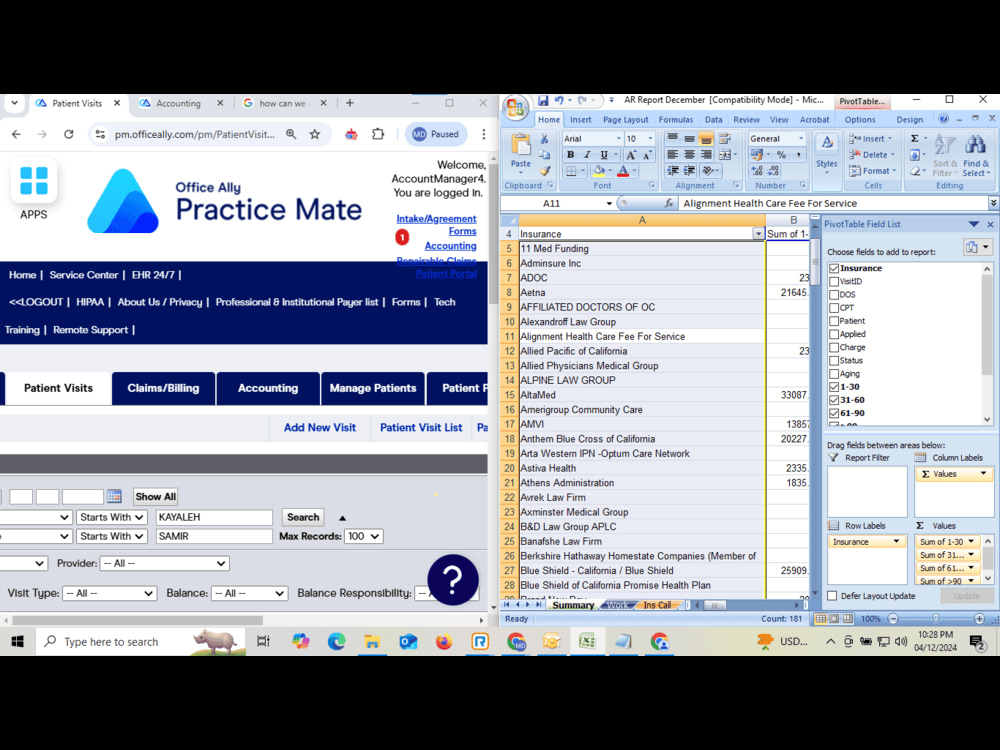1000x750 pixels.
Task: Cut the selection with the scissors icon
Action: point(544,138)
